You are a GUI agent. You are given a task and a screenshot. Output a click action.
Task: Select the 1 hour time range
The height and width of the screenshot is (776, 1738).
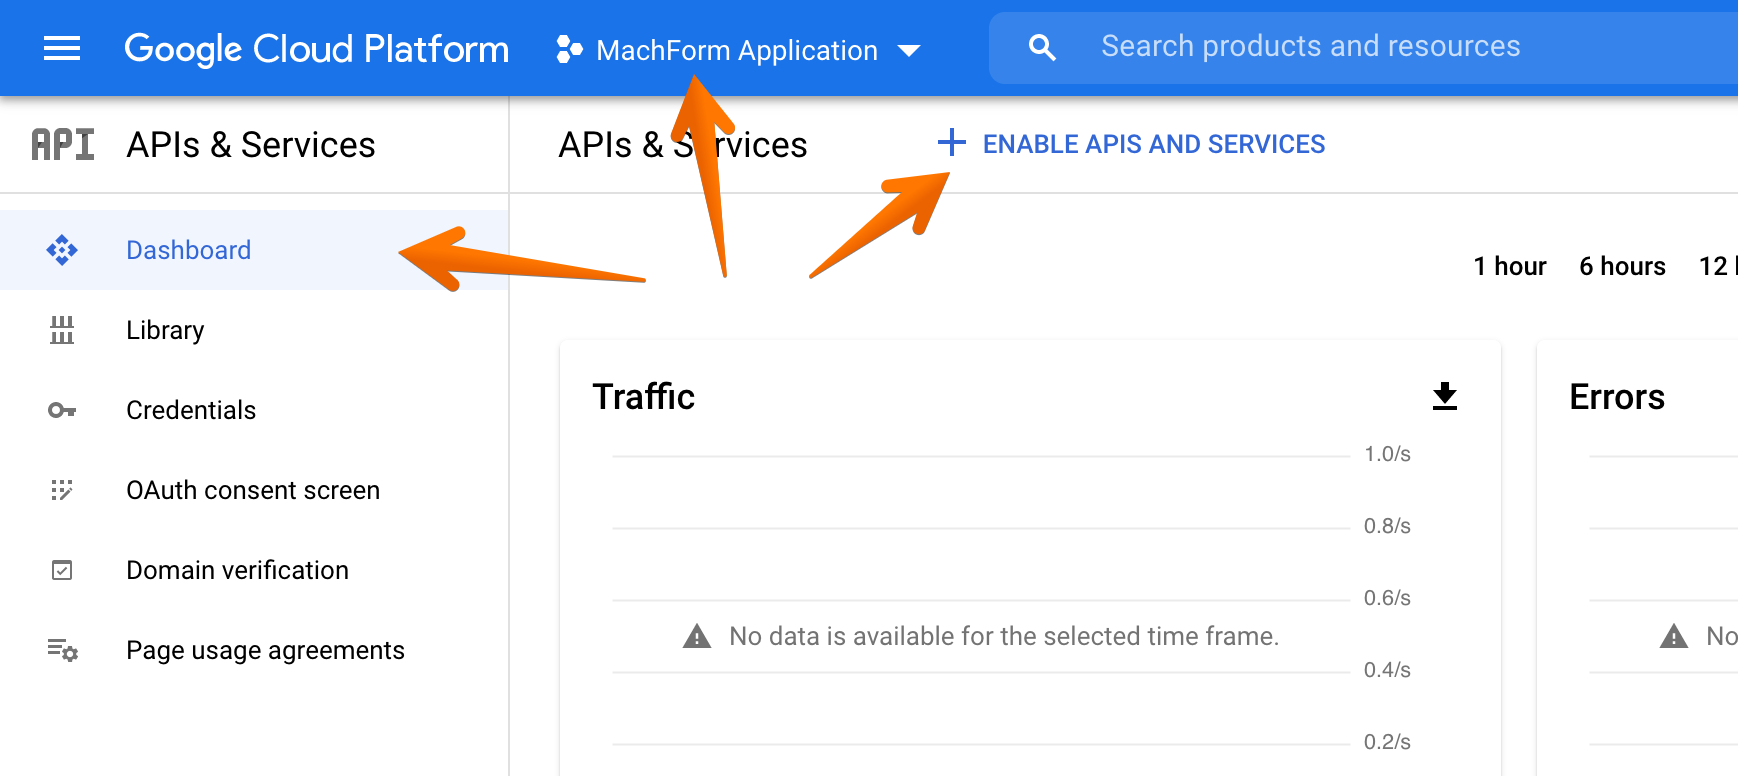1510,266
